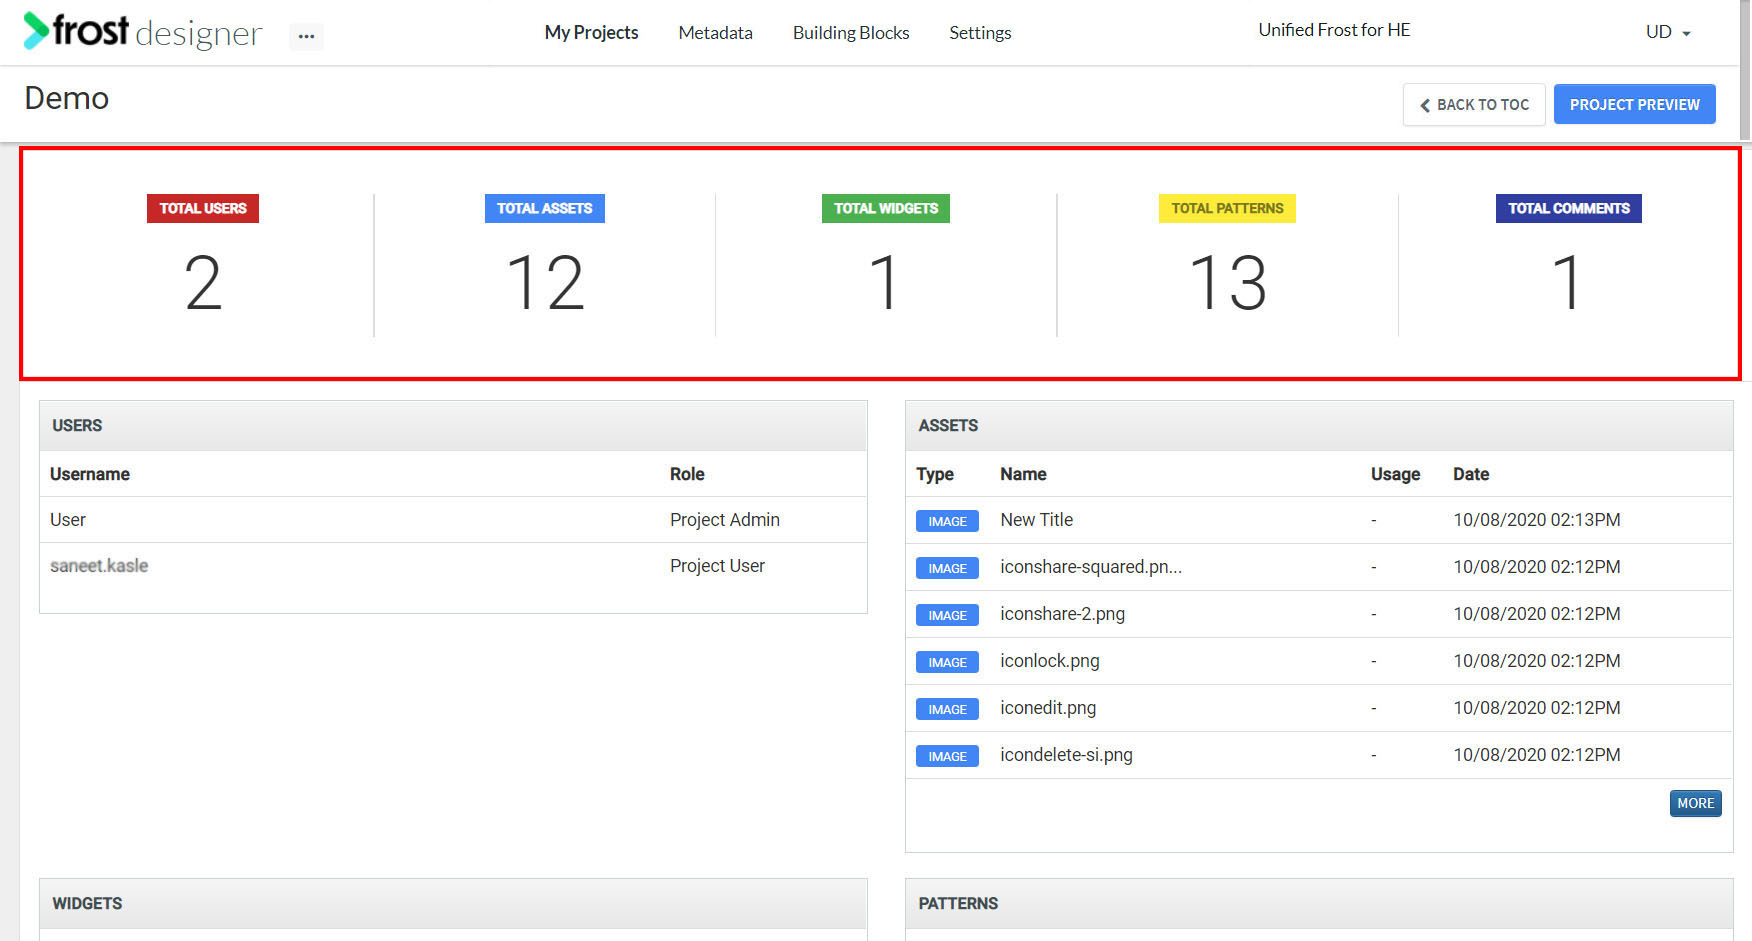This screenshot has width=1752, height=941.
Task: Click IMAGE badge for icondelete-si.png
Action: tap(947, 756)
